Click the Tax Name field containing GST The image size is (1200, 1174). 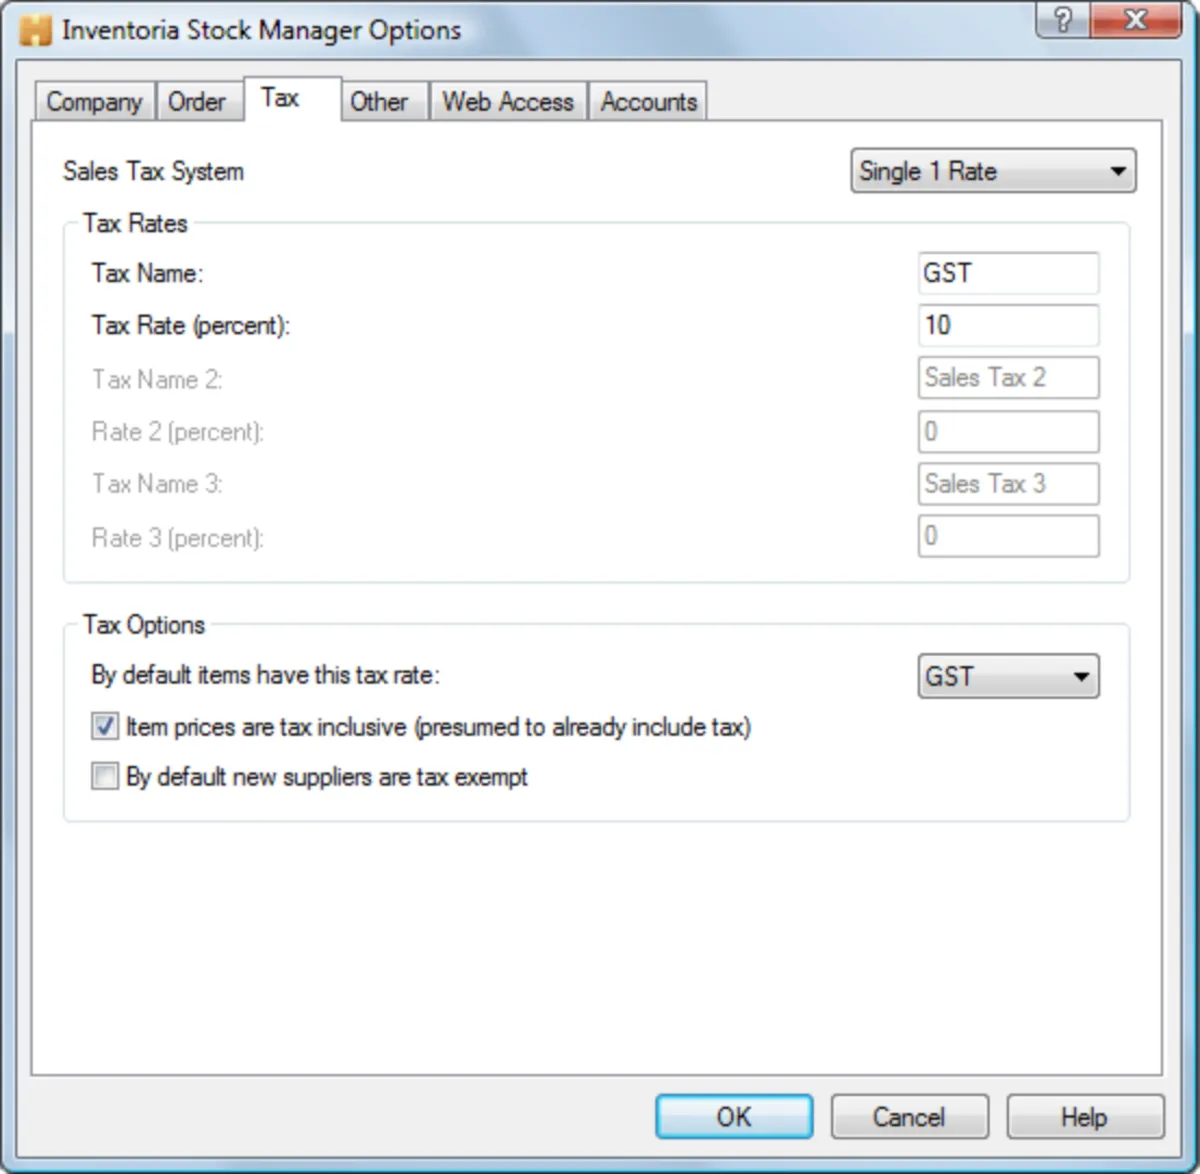pyautogui.click(x=1008, y=273)
